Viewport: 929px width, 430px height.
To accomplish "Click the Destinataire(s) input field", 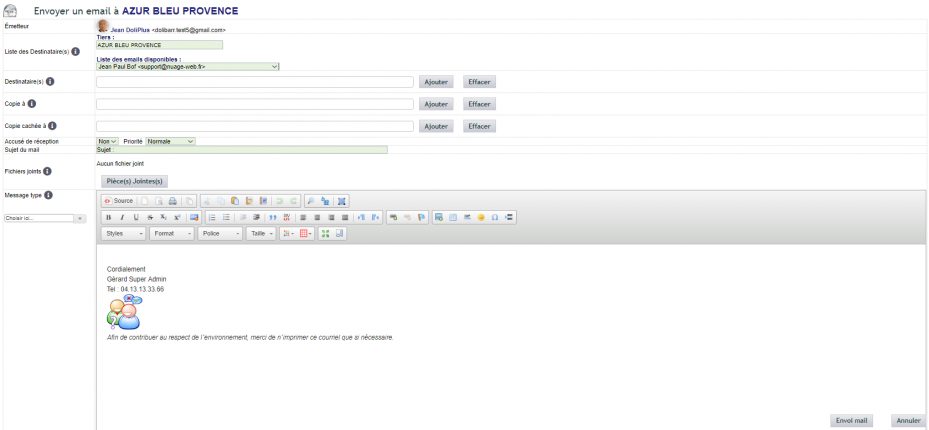I will pos(255,82).
